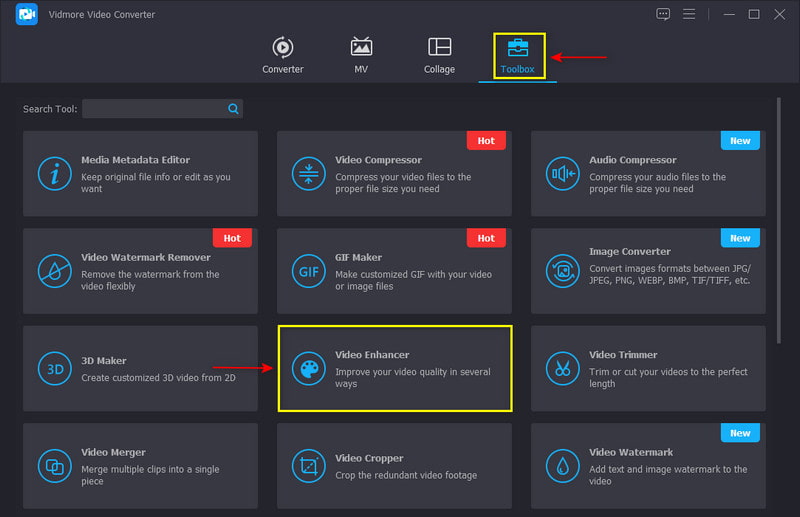Click 'Compress your audio files' description
This screenshot has height=517, width=800.
[x=657, y=183]
